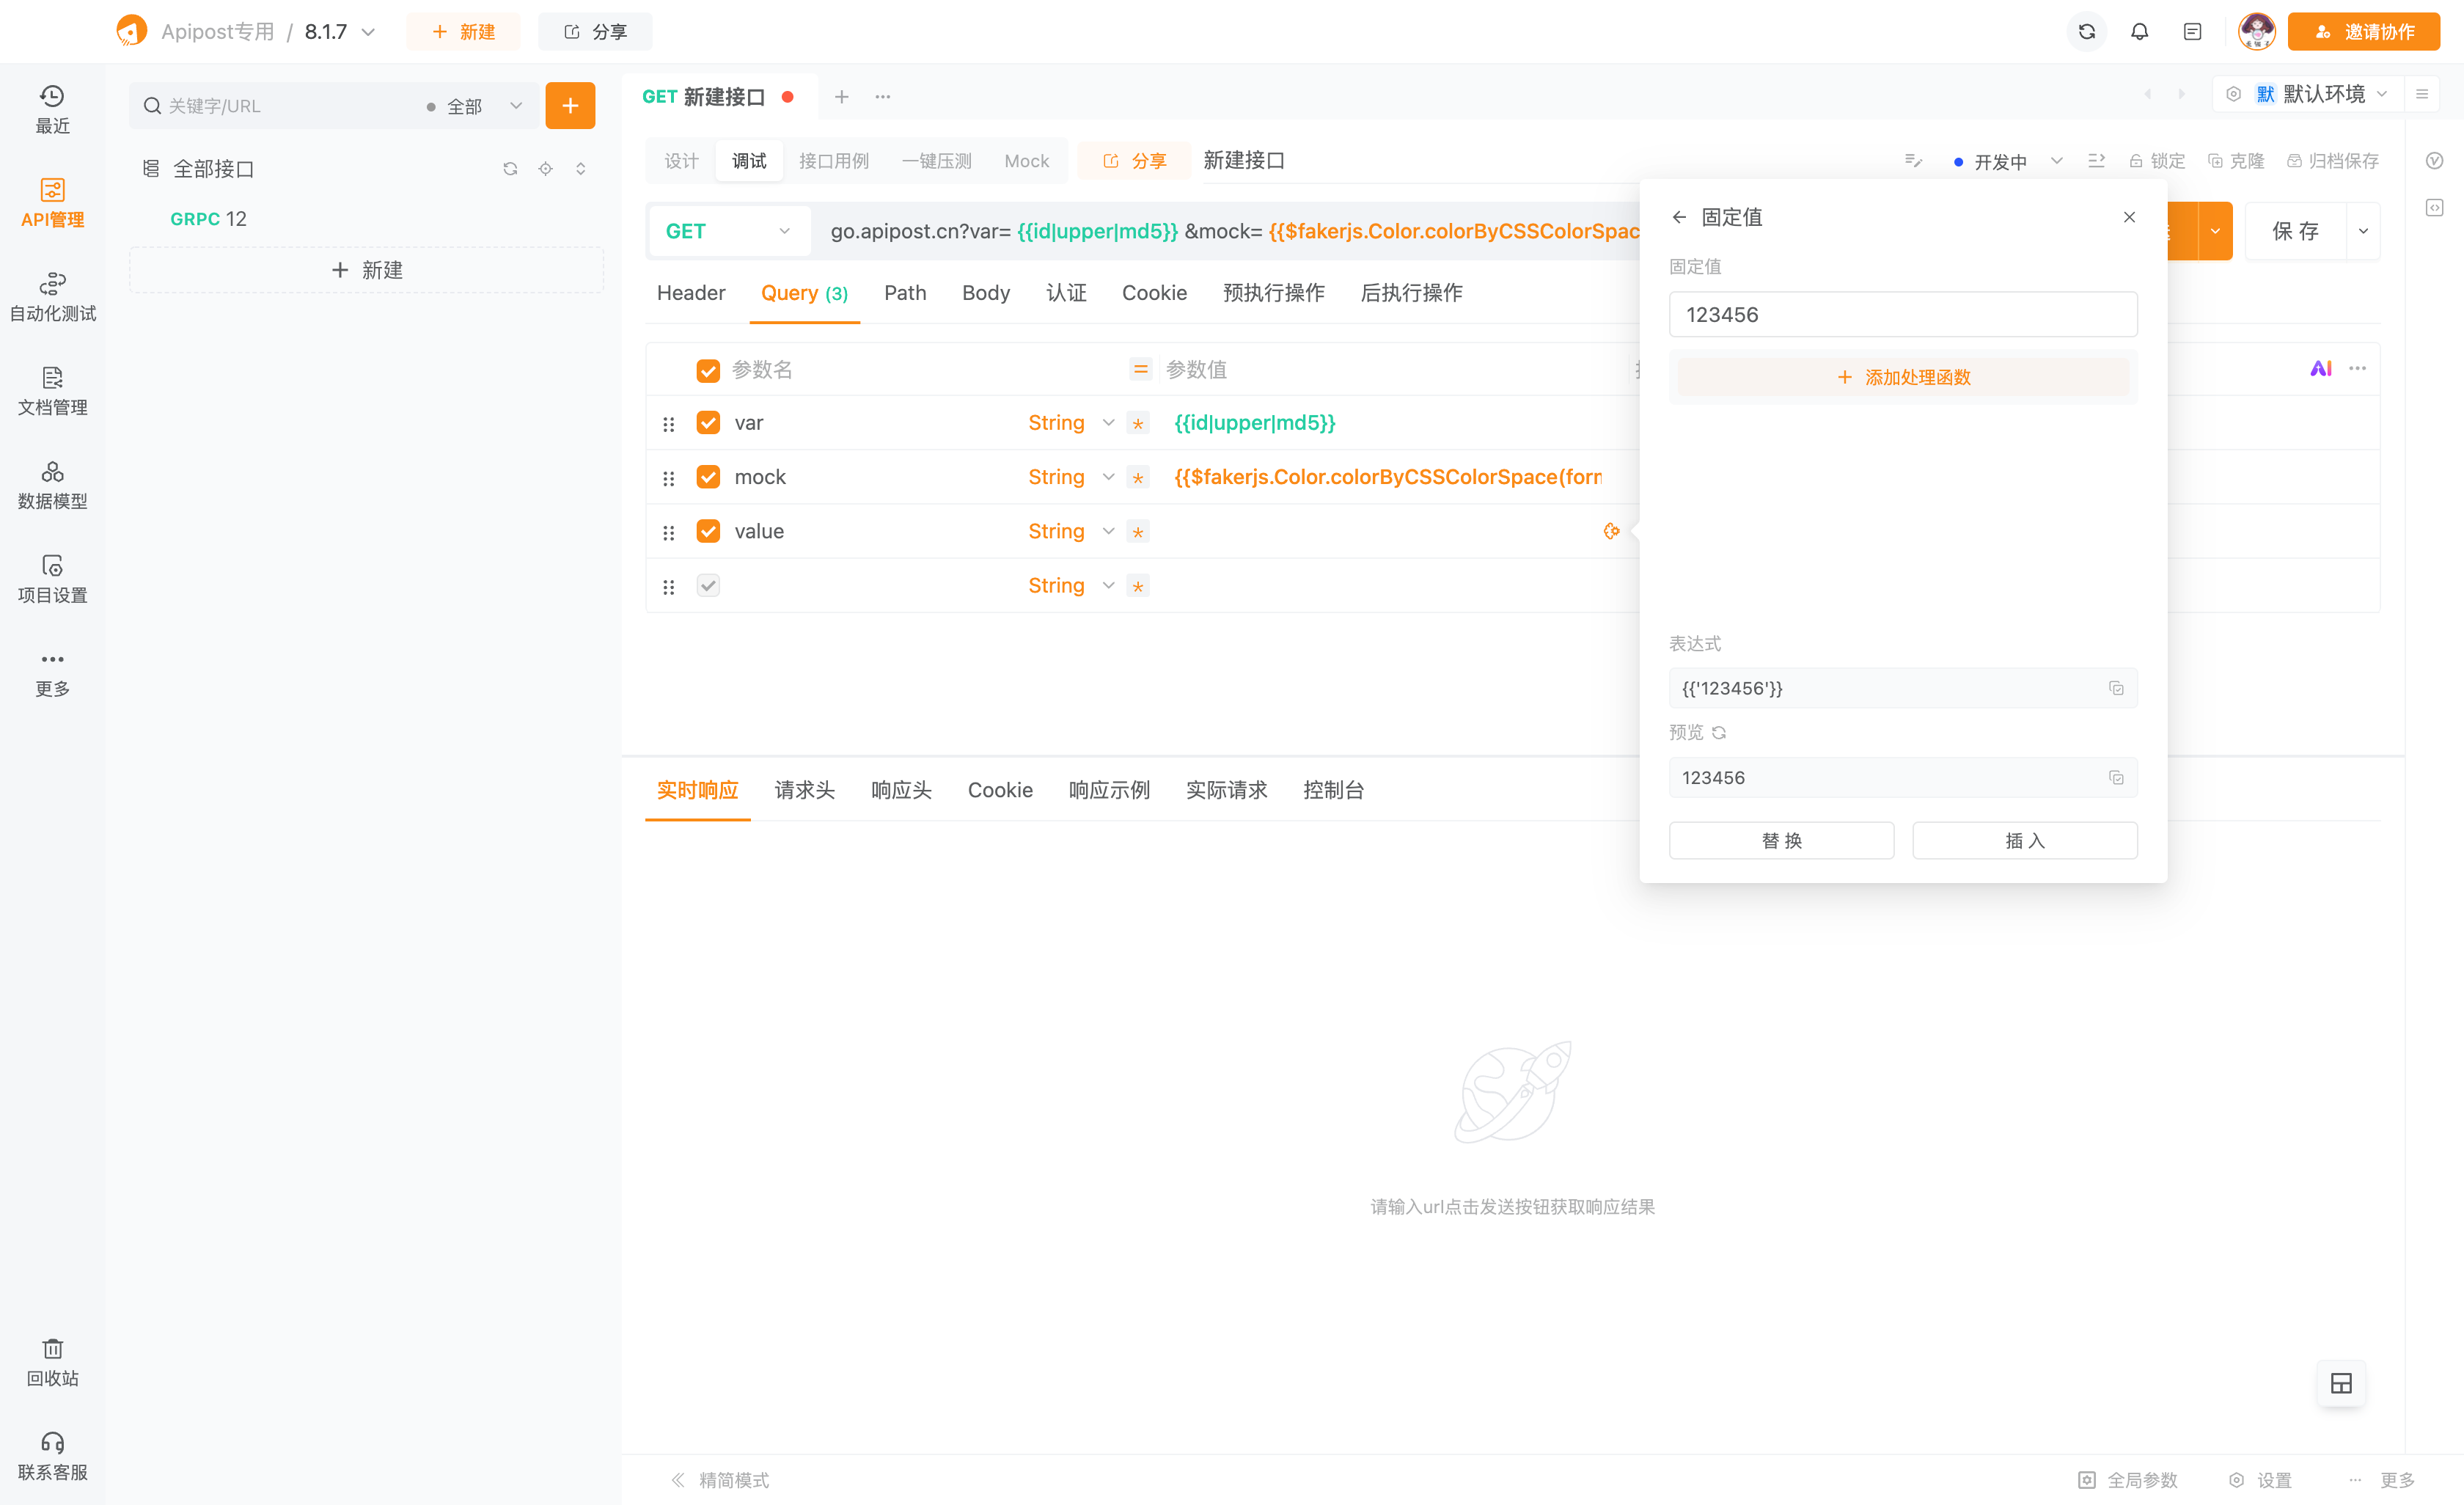
Task: Uncheck the mock parameter checkbox
Action: coord(708,477)
